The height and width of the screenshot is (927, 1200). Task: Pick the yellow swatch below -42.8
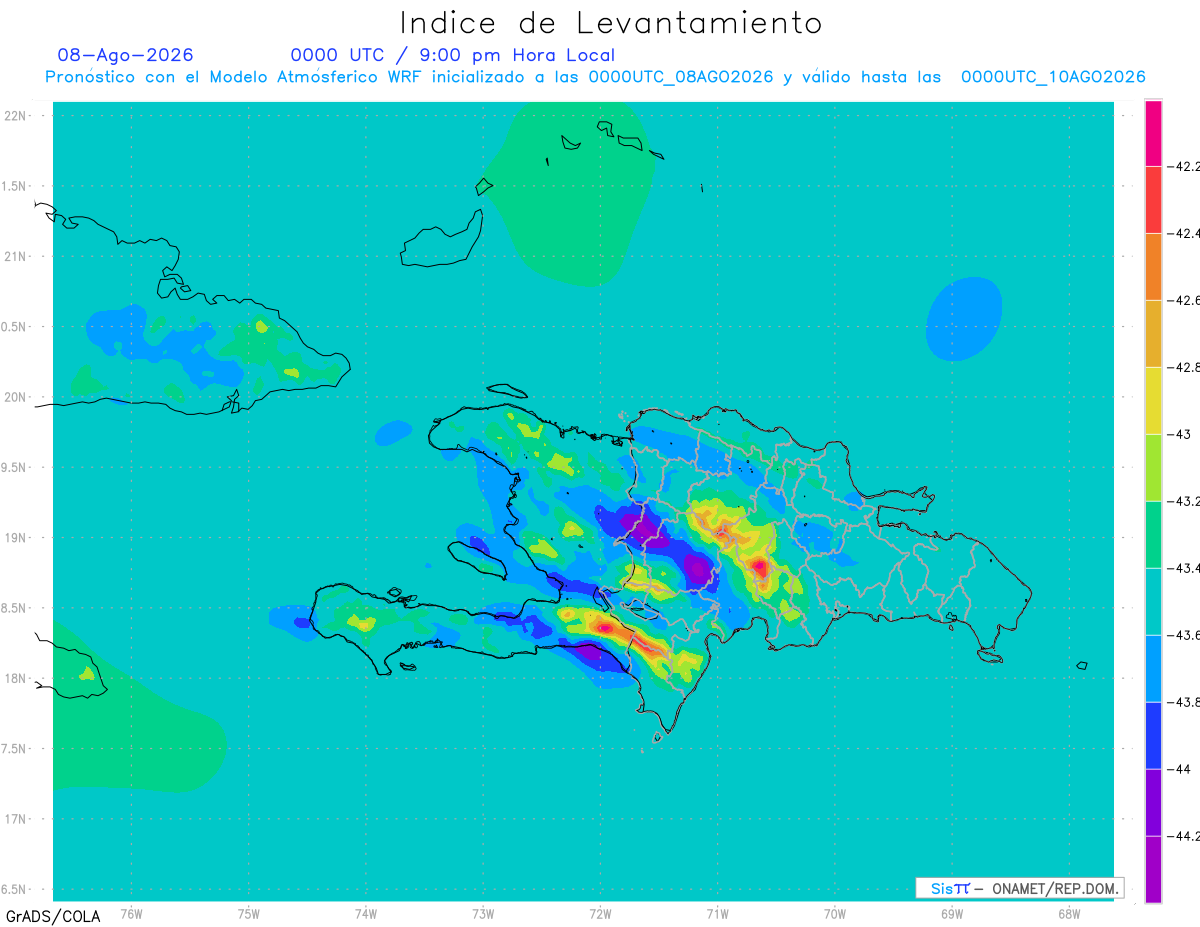(1153, 401)
